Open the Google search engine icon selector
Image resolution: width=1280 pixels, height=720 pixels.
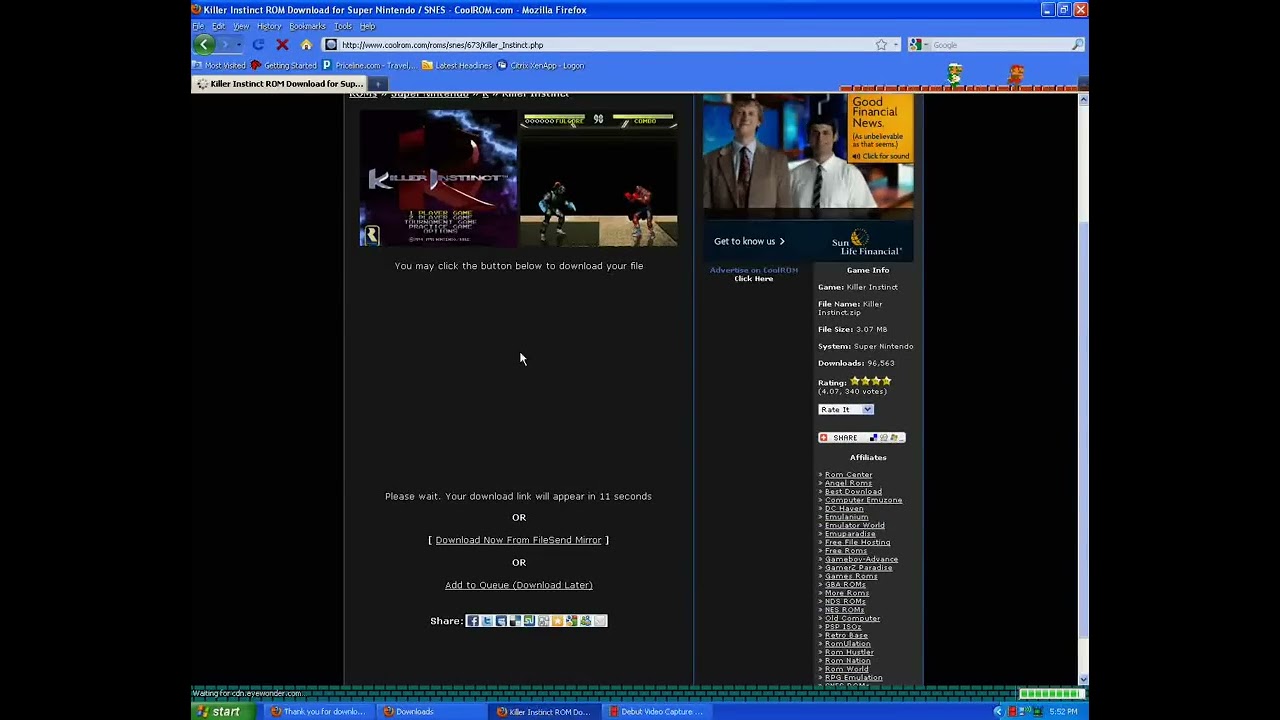[918, 45]
